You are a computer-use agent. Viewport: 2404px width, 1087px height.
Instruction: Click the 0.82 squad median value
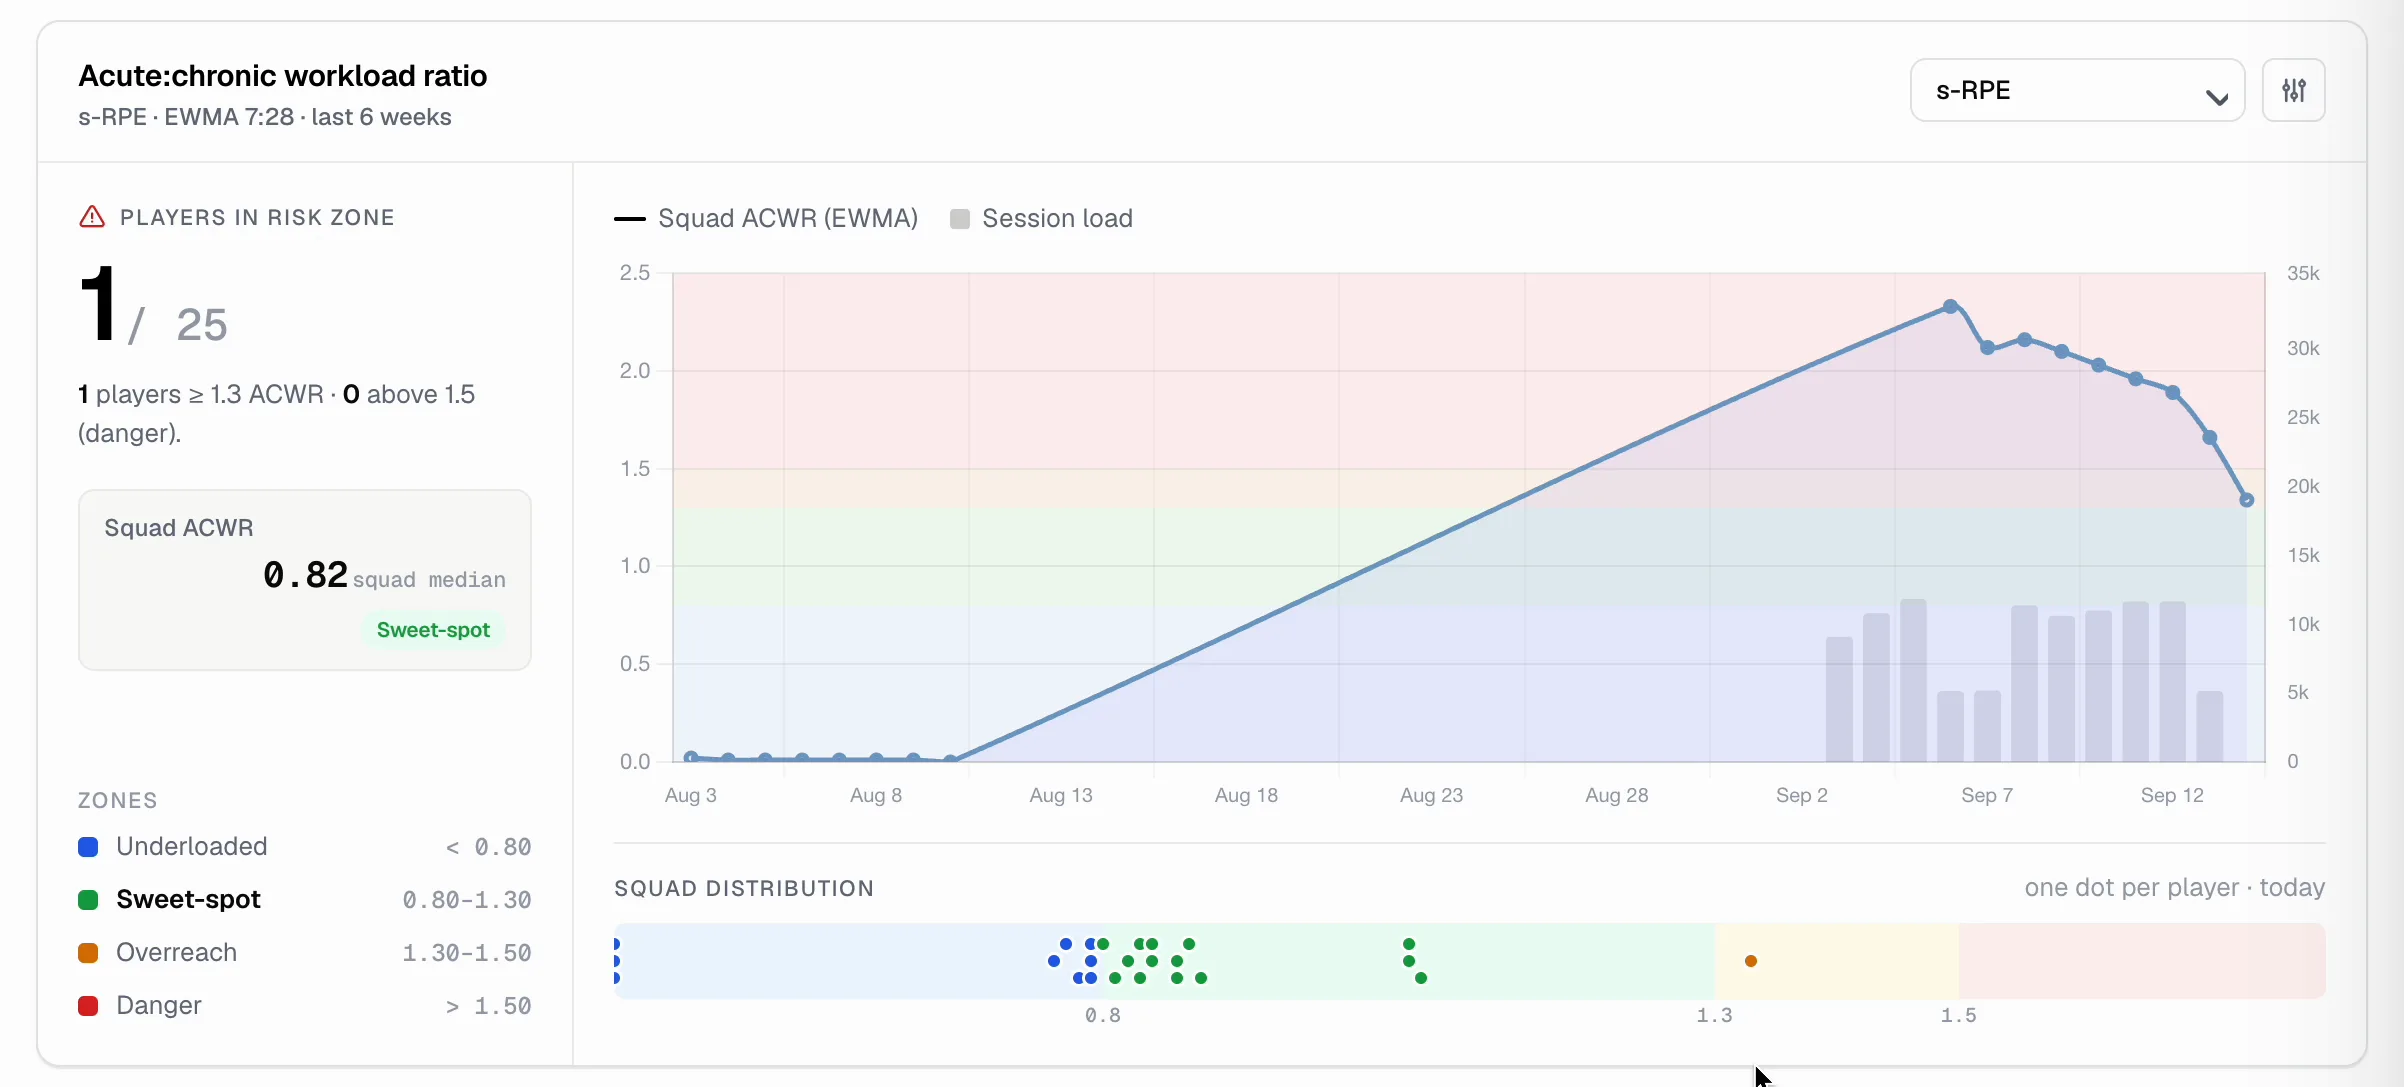tap(305, 575)
